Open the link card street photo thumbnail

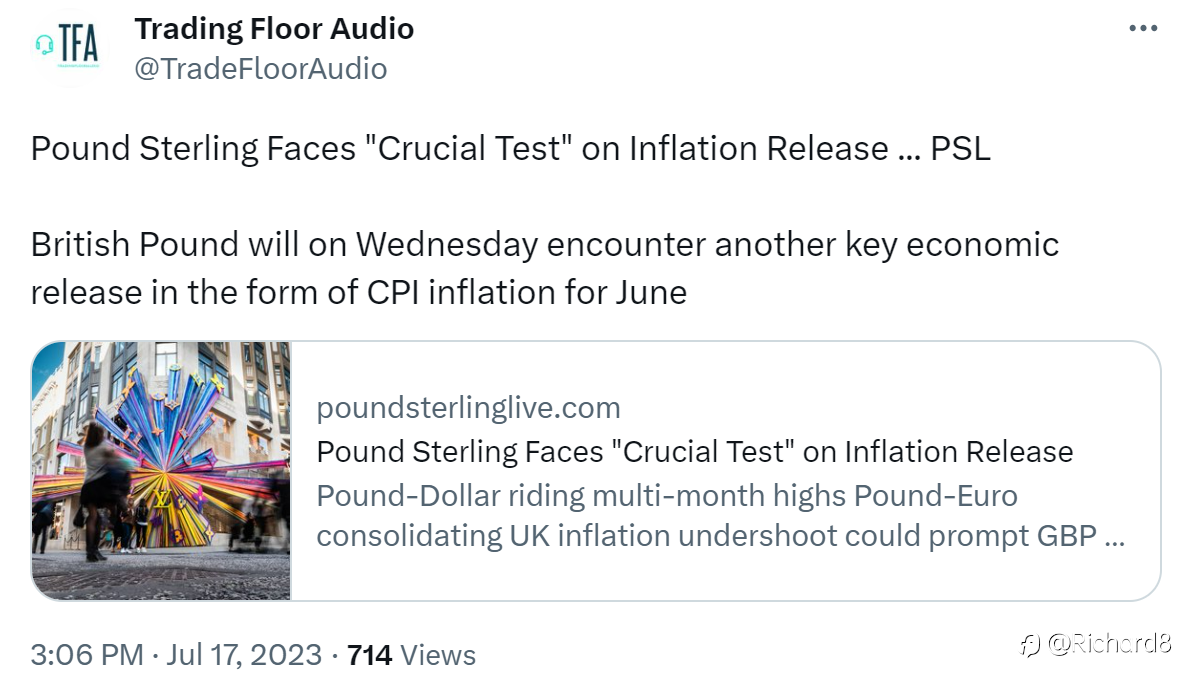161,470
